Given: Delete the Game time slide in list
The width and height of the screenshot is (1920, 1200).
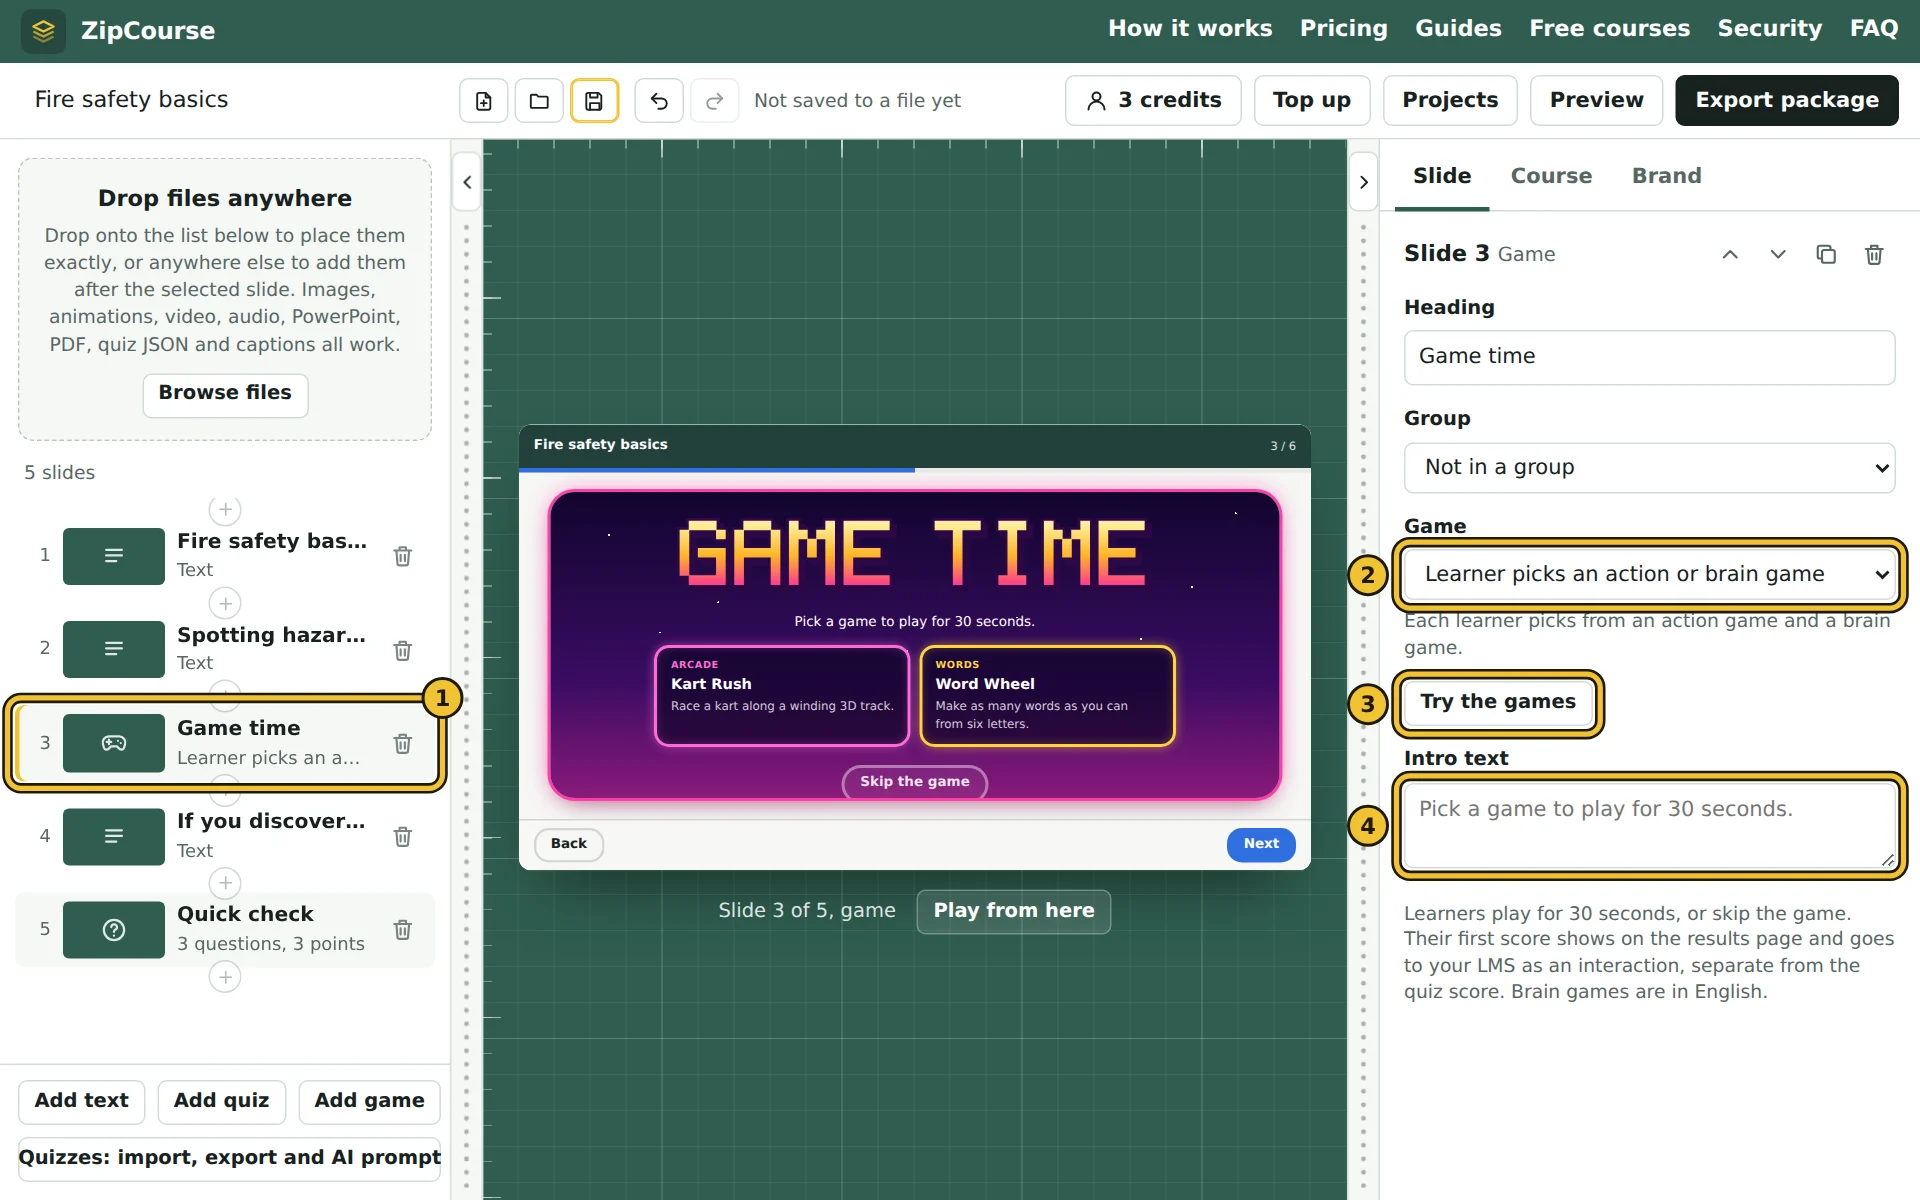Looking at the screenshot, I should click(403, 743).
